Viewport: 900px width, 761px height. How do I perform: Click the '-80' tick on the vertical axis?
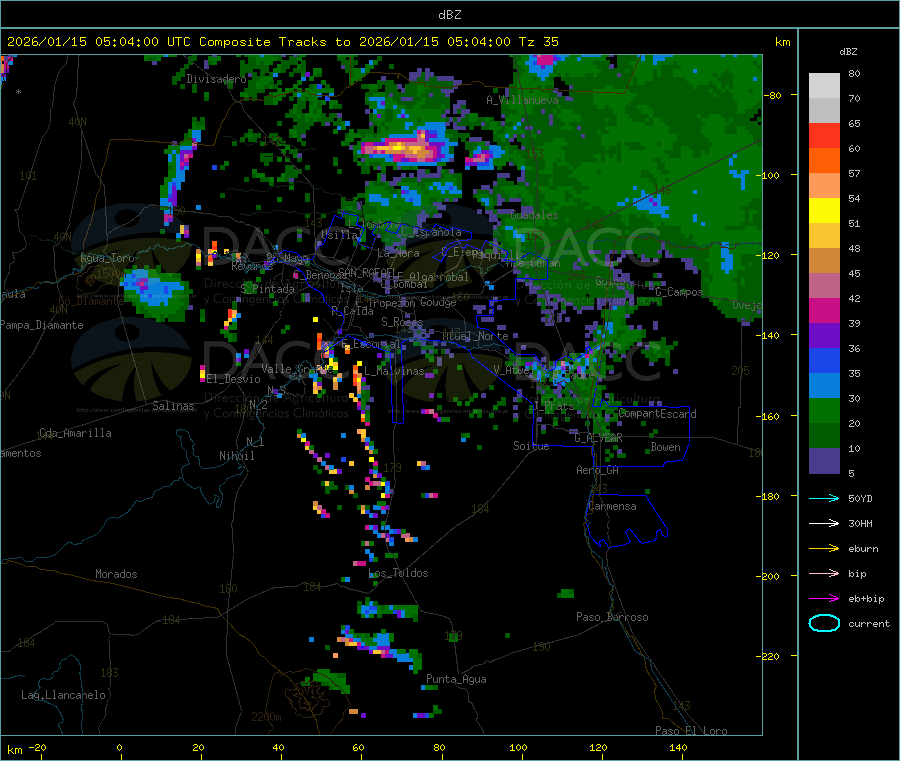(x=773, y=95)
